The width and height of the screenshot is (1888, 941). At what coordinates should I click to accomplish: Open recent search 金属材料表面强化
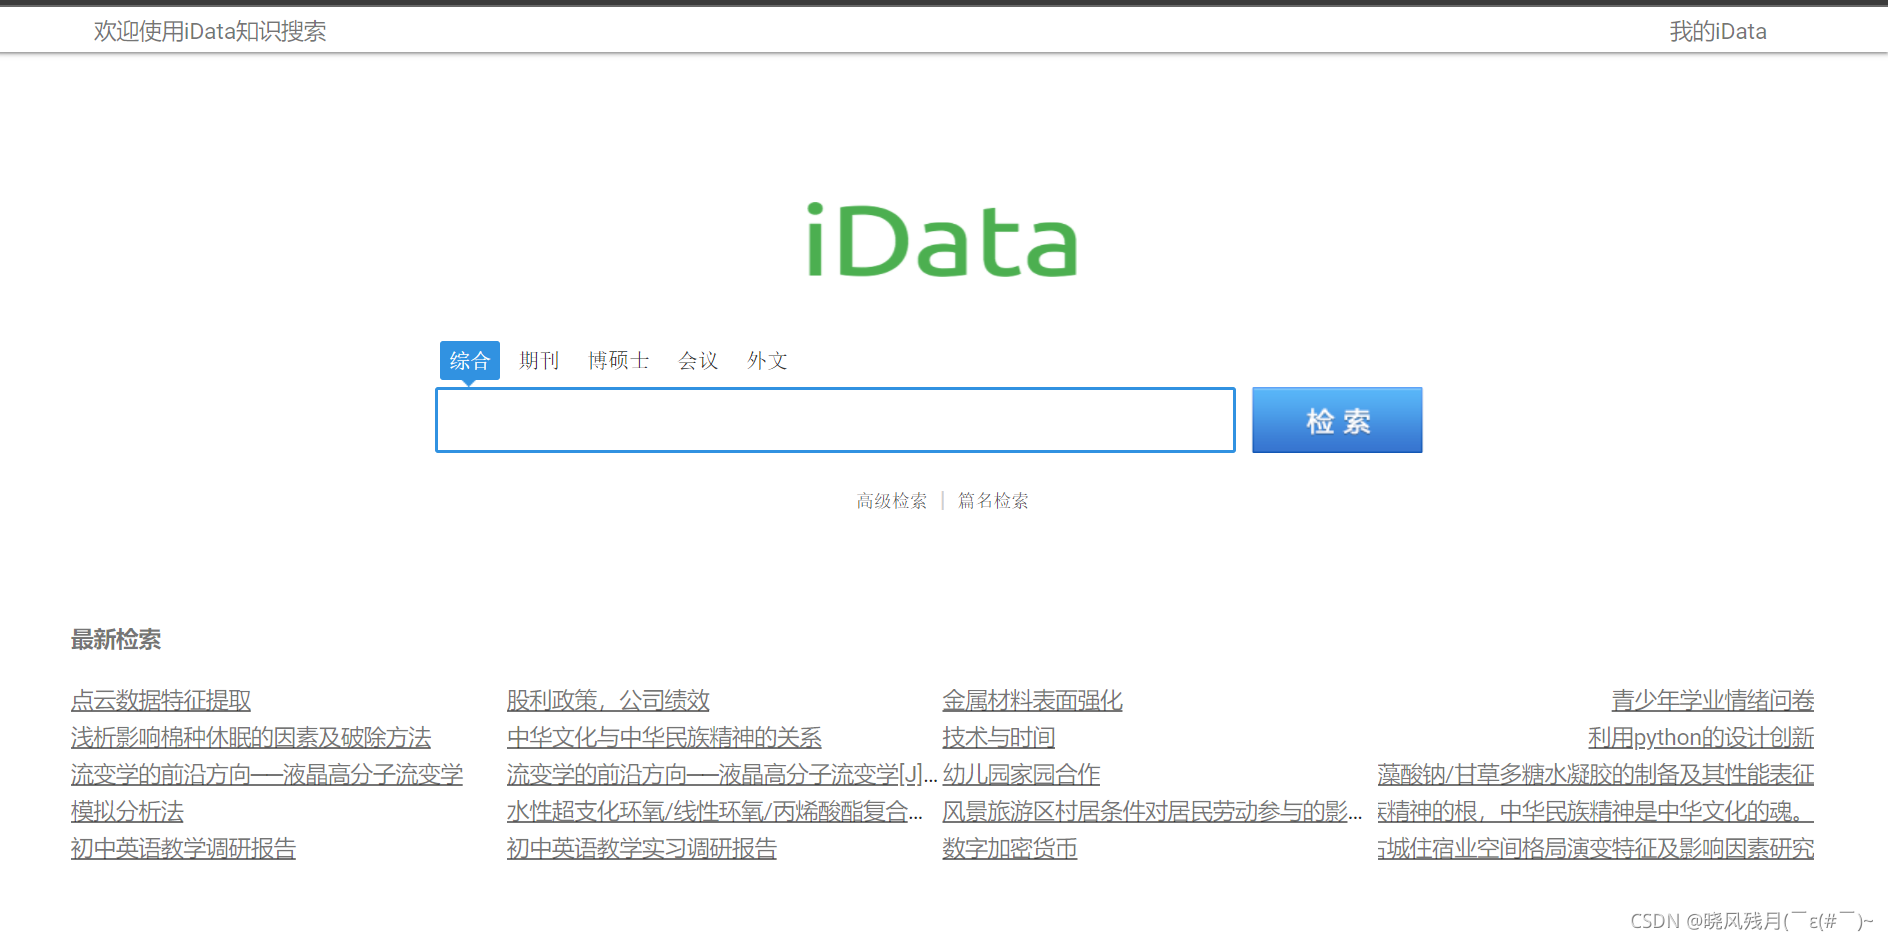coord(1032,700)
